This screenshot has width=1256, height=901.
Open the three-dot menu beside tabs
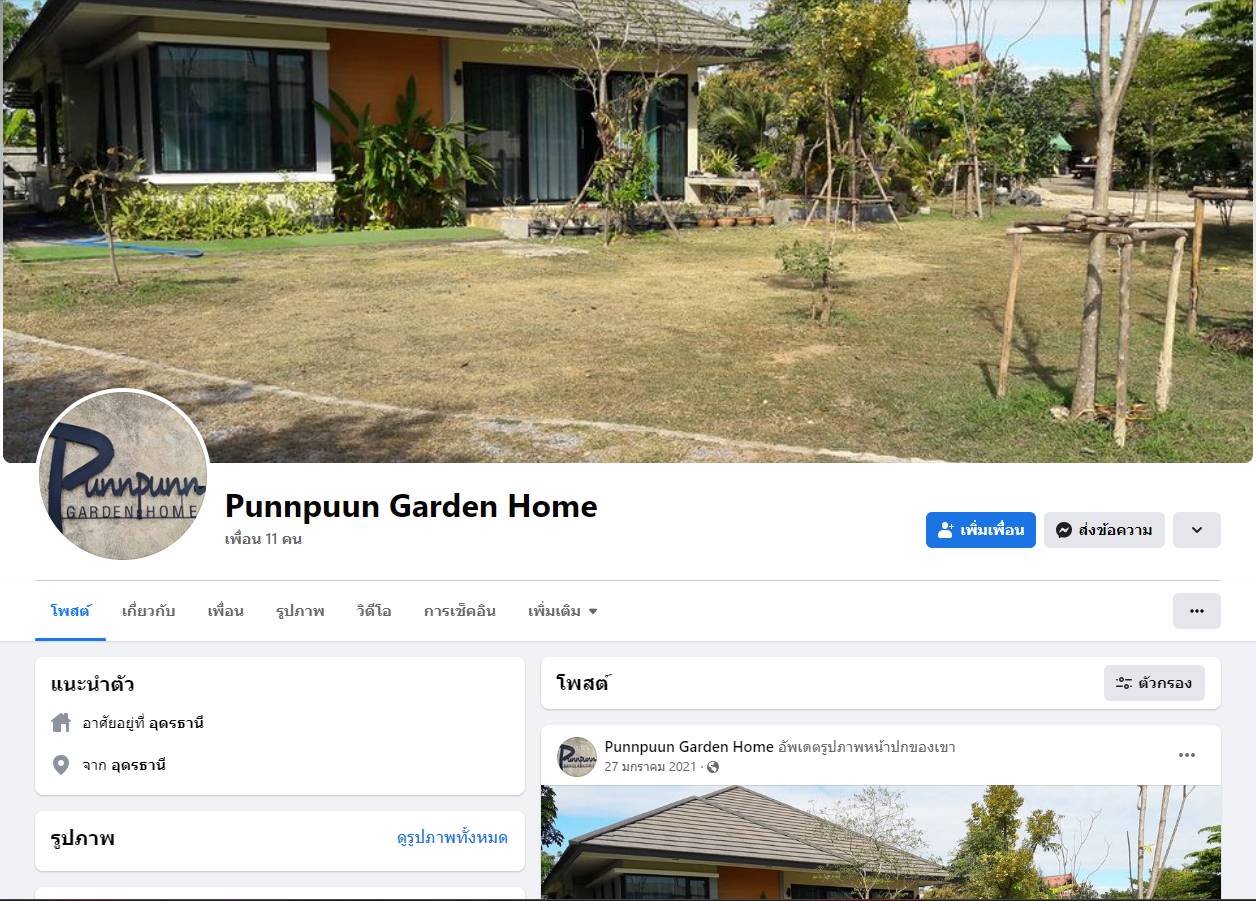(x=1196, y=611)
